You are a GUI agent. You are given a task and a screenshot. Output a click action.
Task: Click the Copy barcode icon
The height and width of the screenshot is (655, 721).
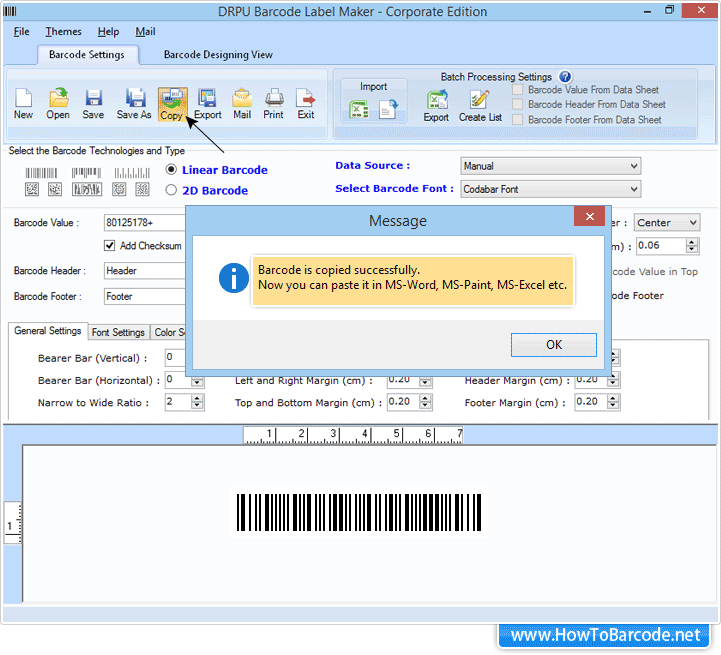172,104
